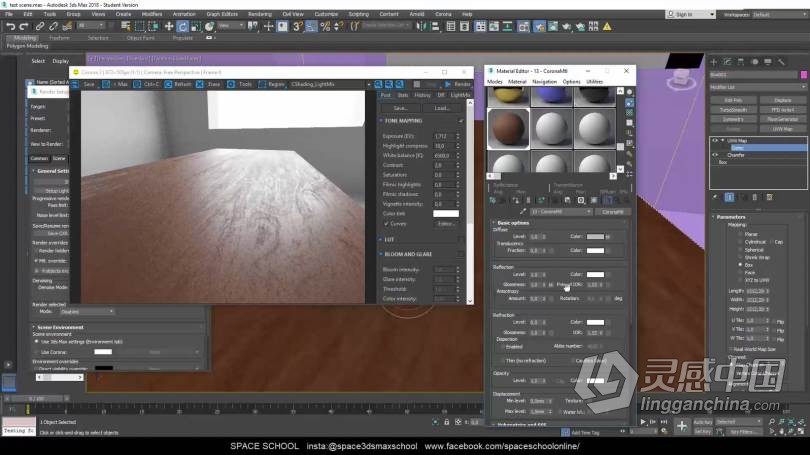Click Save... button in Post tab
The width and height of the screenshot is (810, 455).
coord(400,108)
